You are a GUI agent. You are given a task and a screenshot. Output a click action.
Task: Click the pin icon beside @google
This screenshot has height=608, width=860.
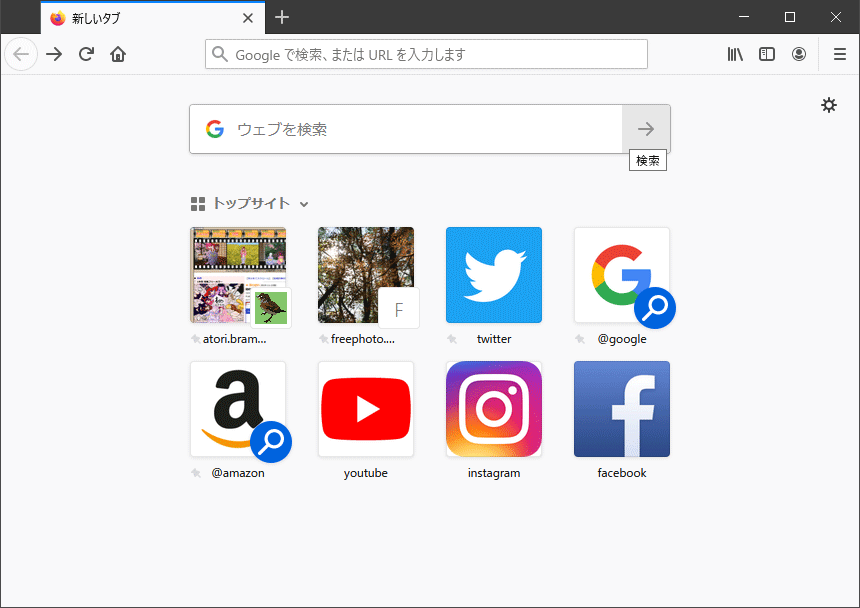[580, 339]
